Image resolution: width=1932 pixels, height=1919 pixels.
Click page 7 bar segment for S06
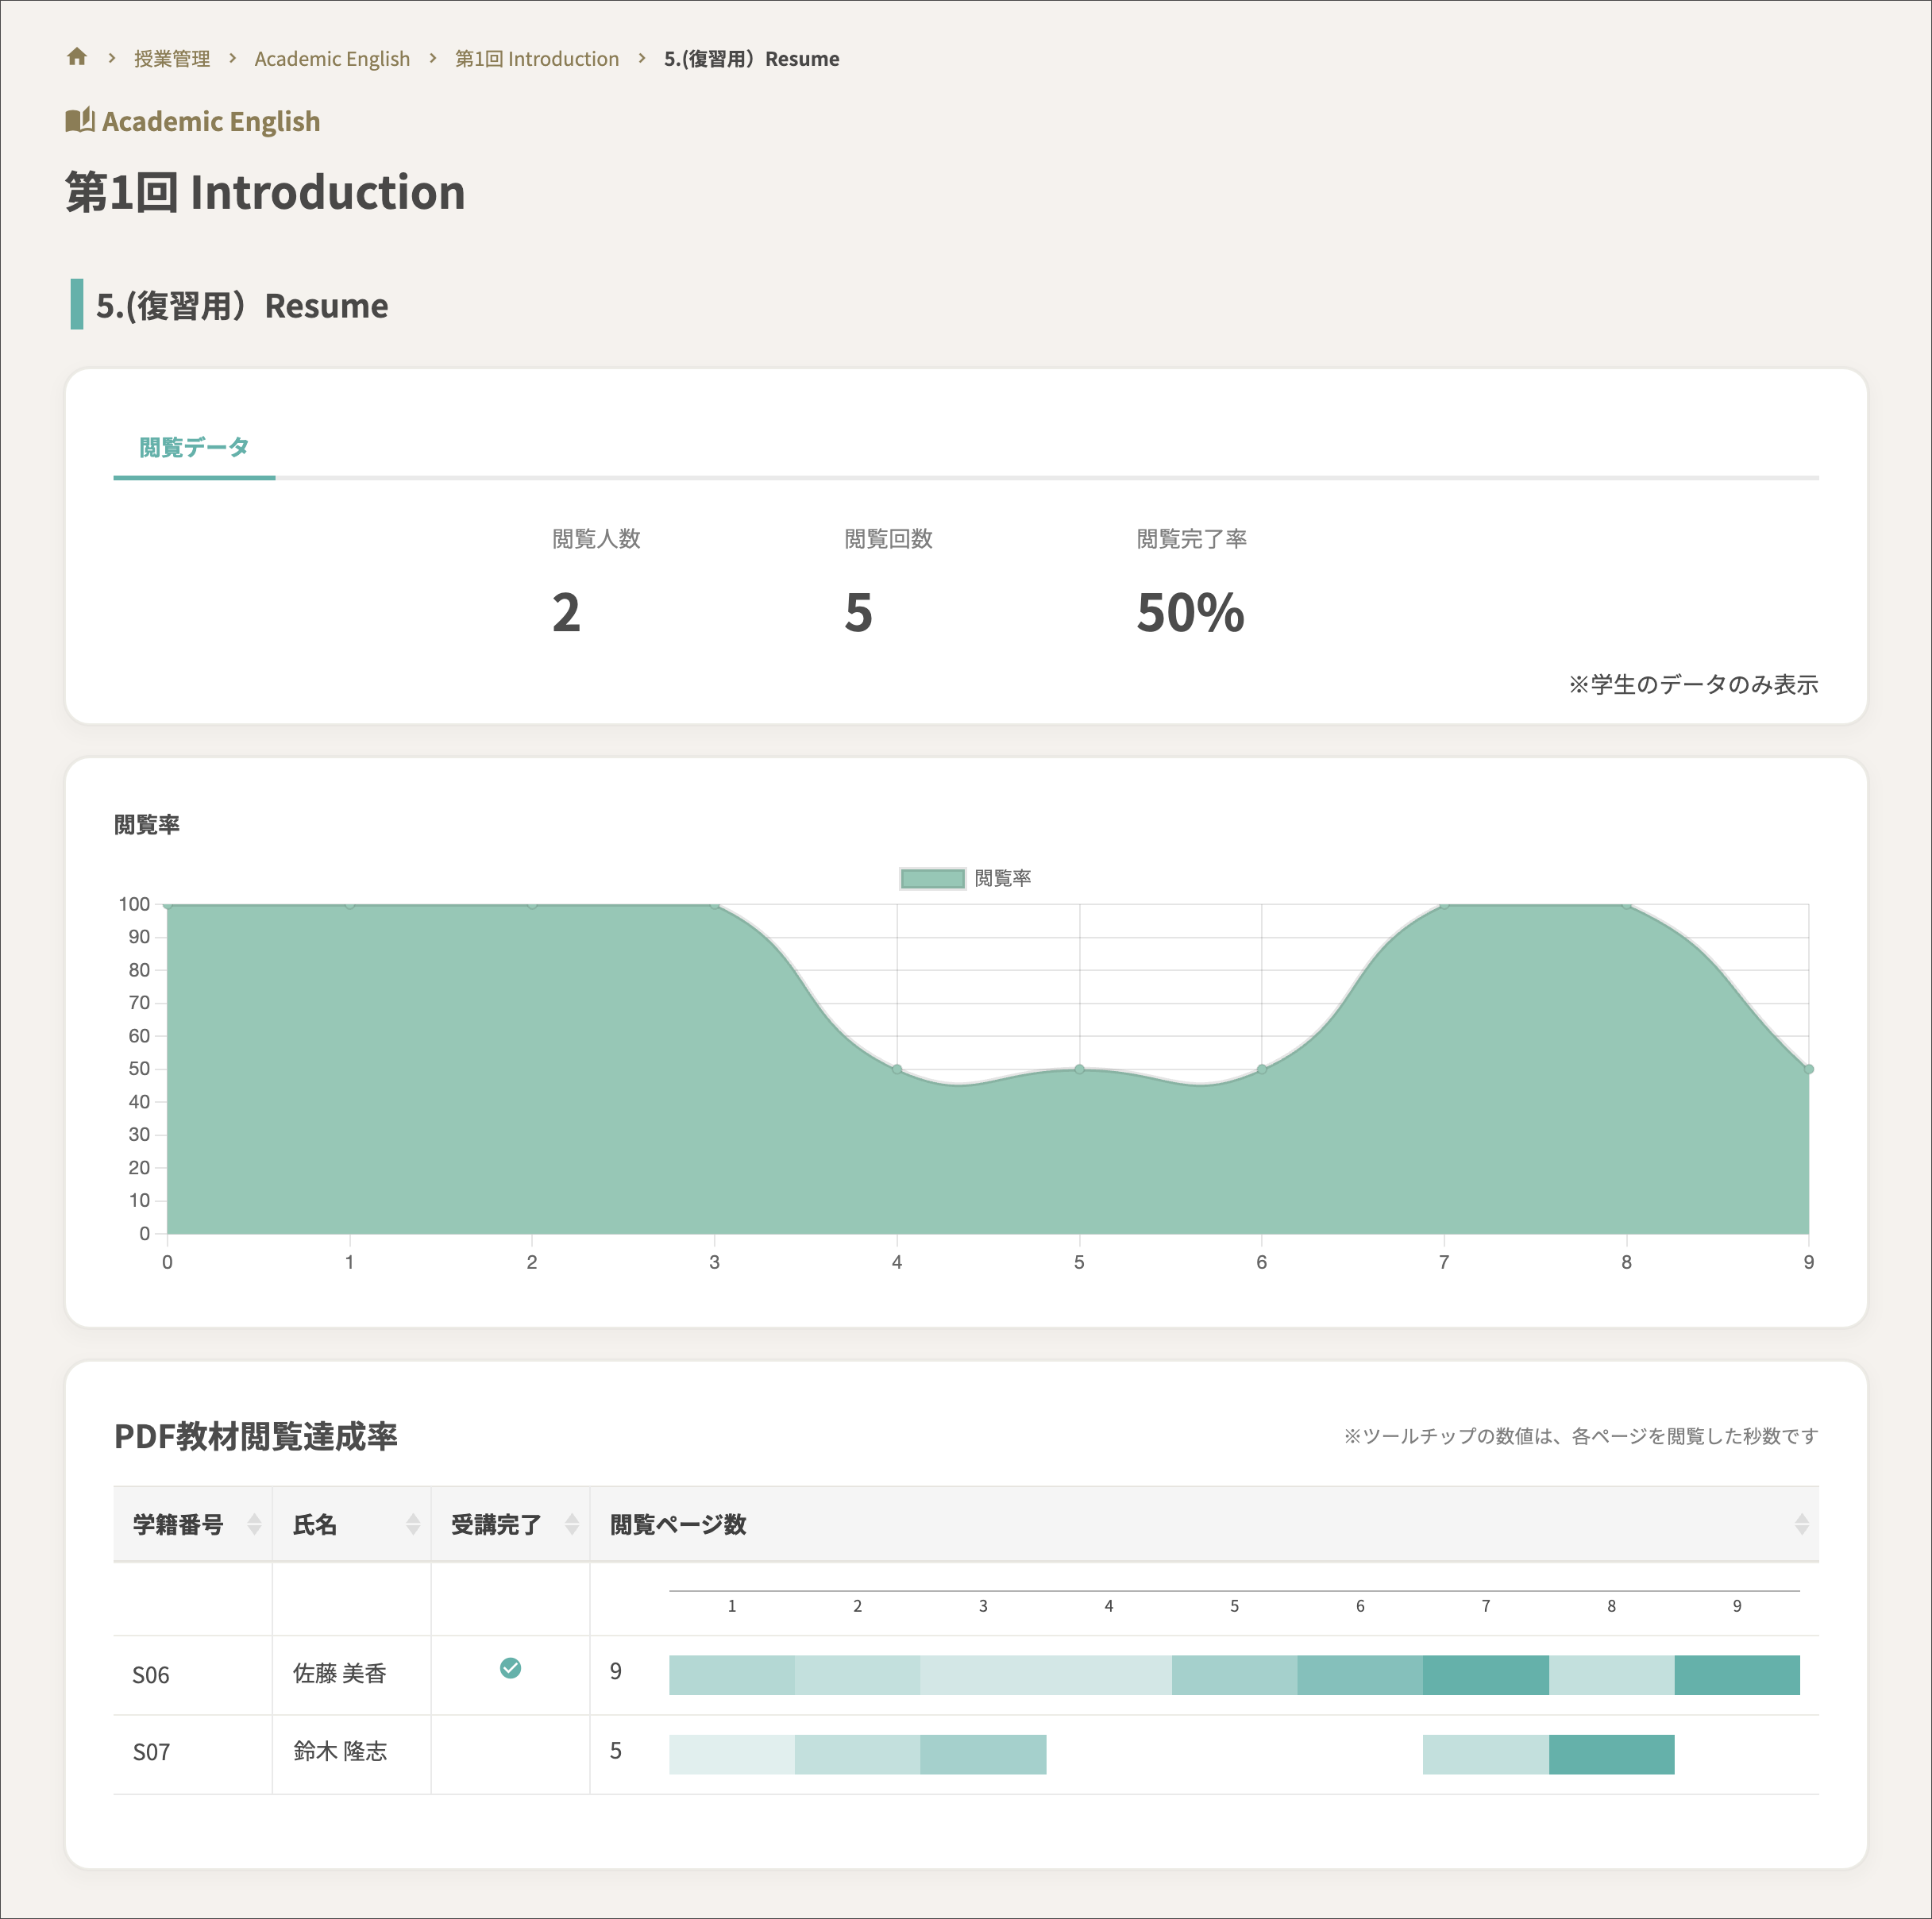coord(1486,1675)
